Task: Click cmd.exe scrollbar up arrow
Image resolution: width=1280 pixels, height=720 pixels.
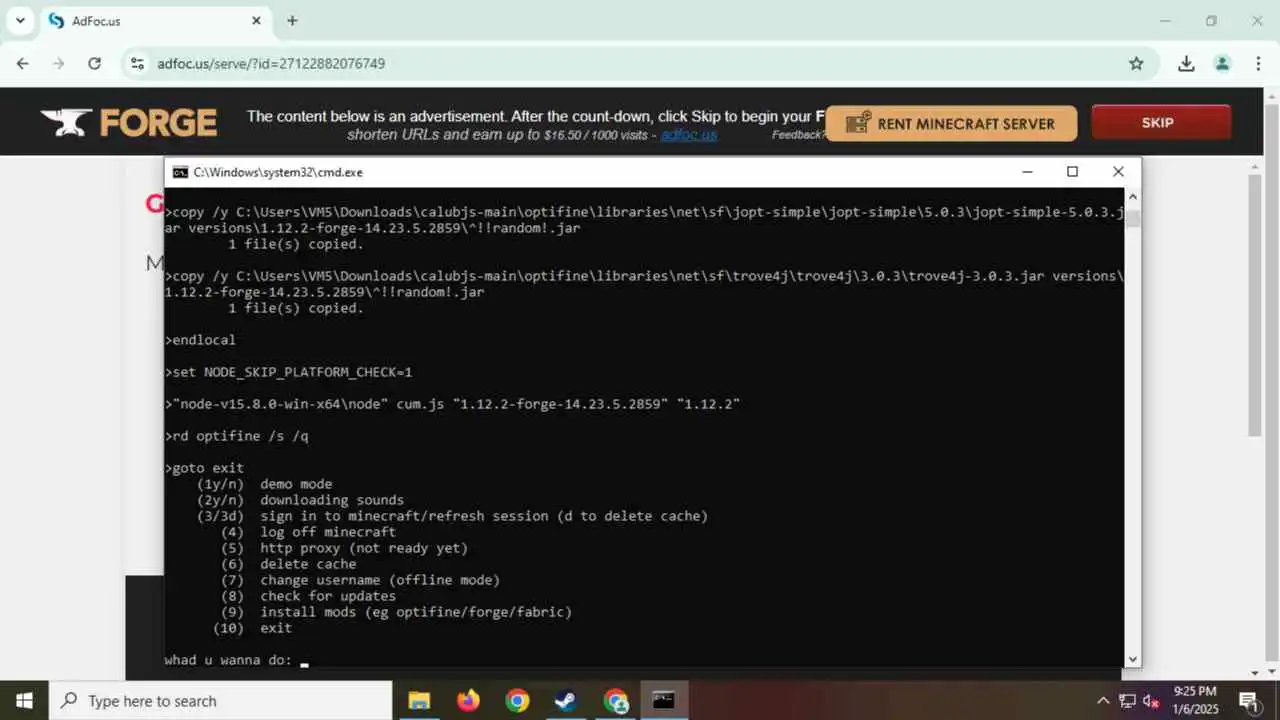Action: coord(1133,196)
